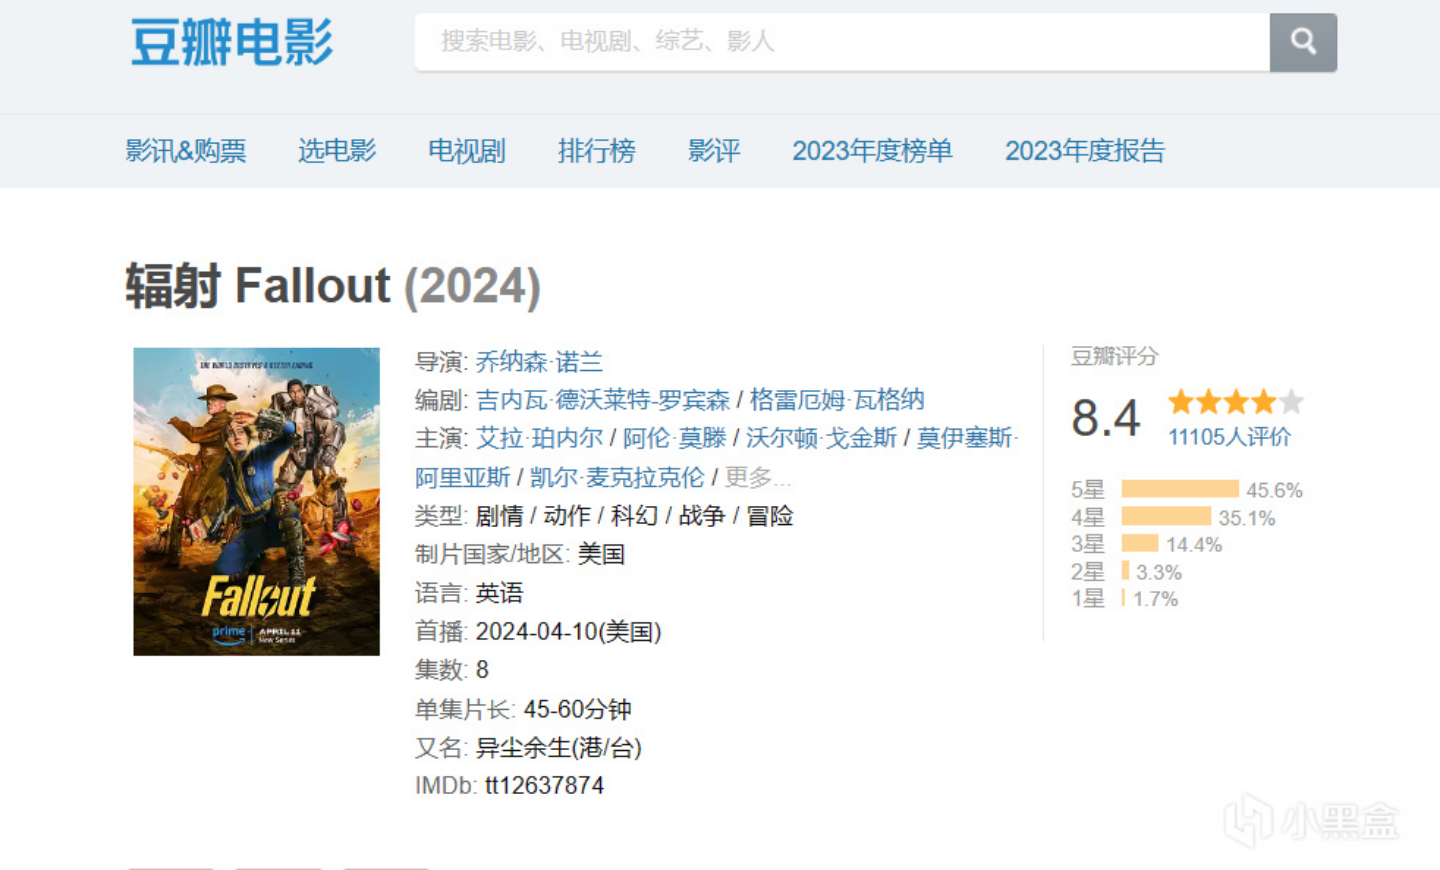Click the title 辐射 Fallout (2024)
1440x870 pixels.
[333, 286]
